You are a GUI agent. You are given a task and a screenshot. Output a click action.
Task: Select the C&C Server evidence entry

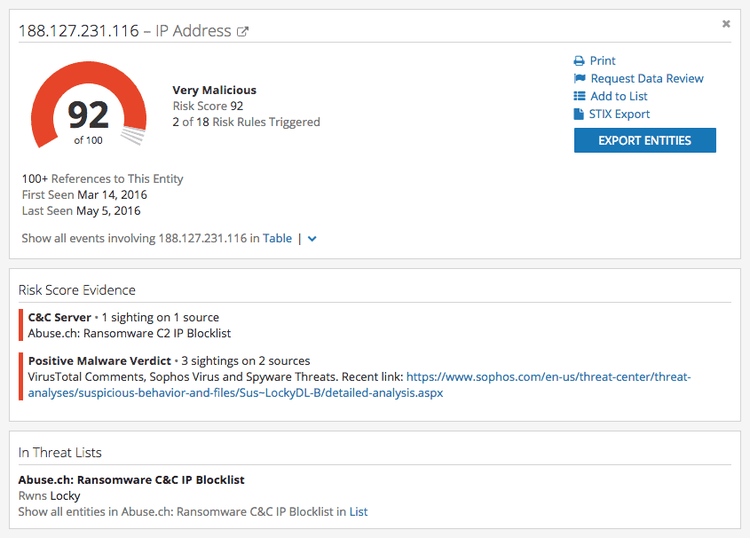pyautogui.click(x=59, y=317)
